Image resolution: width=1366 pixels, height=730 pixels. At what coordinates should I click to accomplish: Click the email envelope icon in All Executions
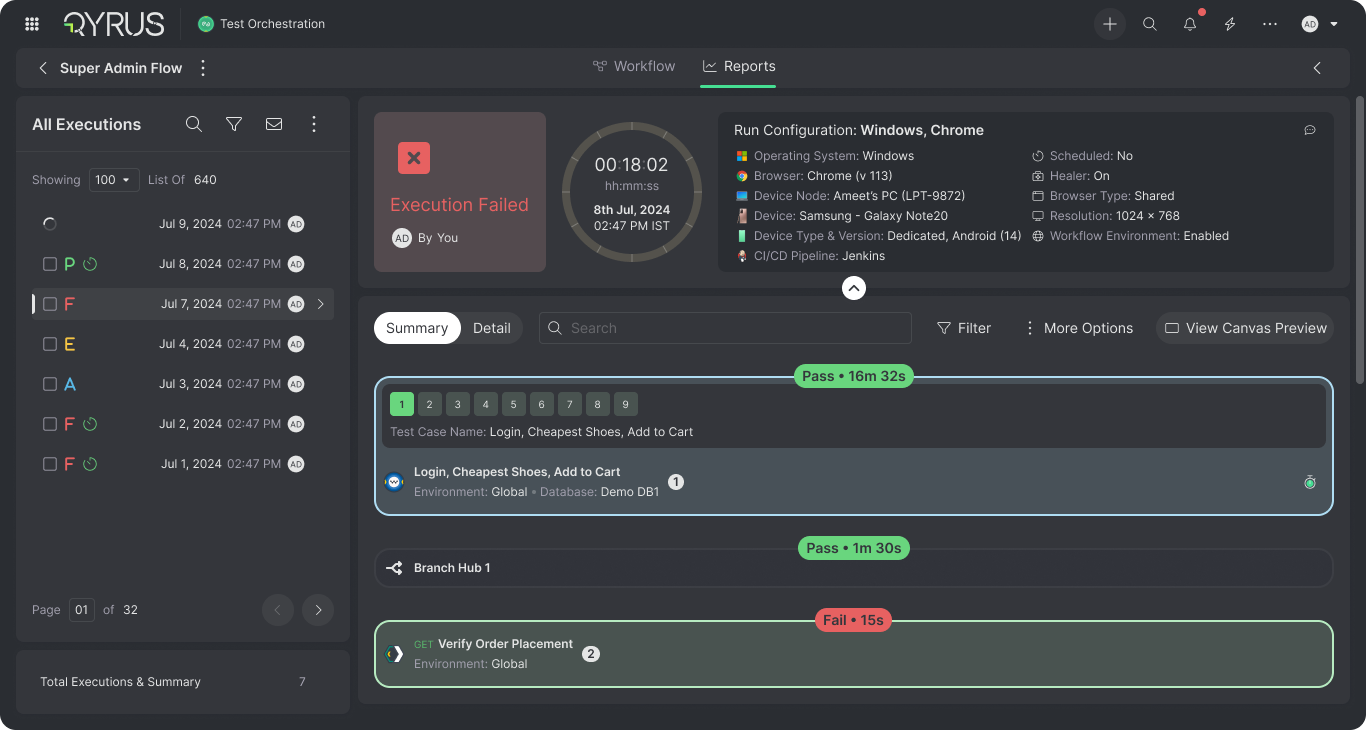tap(274, 124)
